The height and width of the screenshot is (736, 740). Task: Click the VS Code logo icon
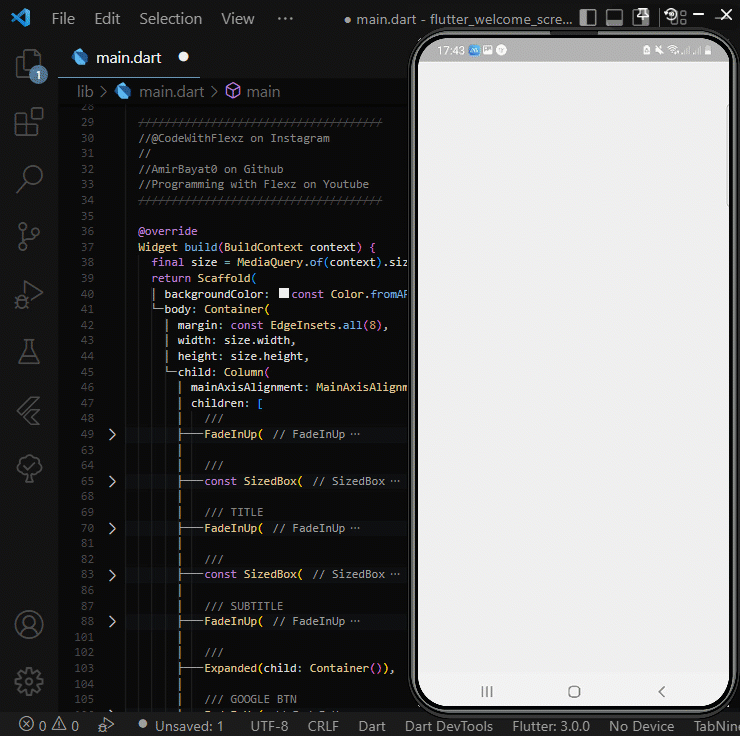[x=21, y=18]
